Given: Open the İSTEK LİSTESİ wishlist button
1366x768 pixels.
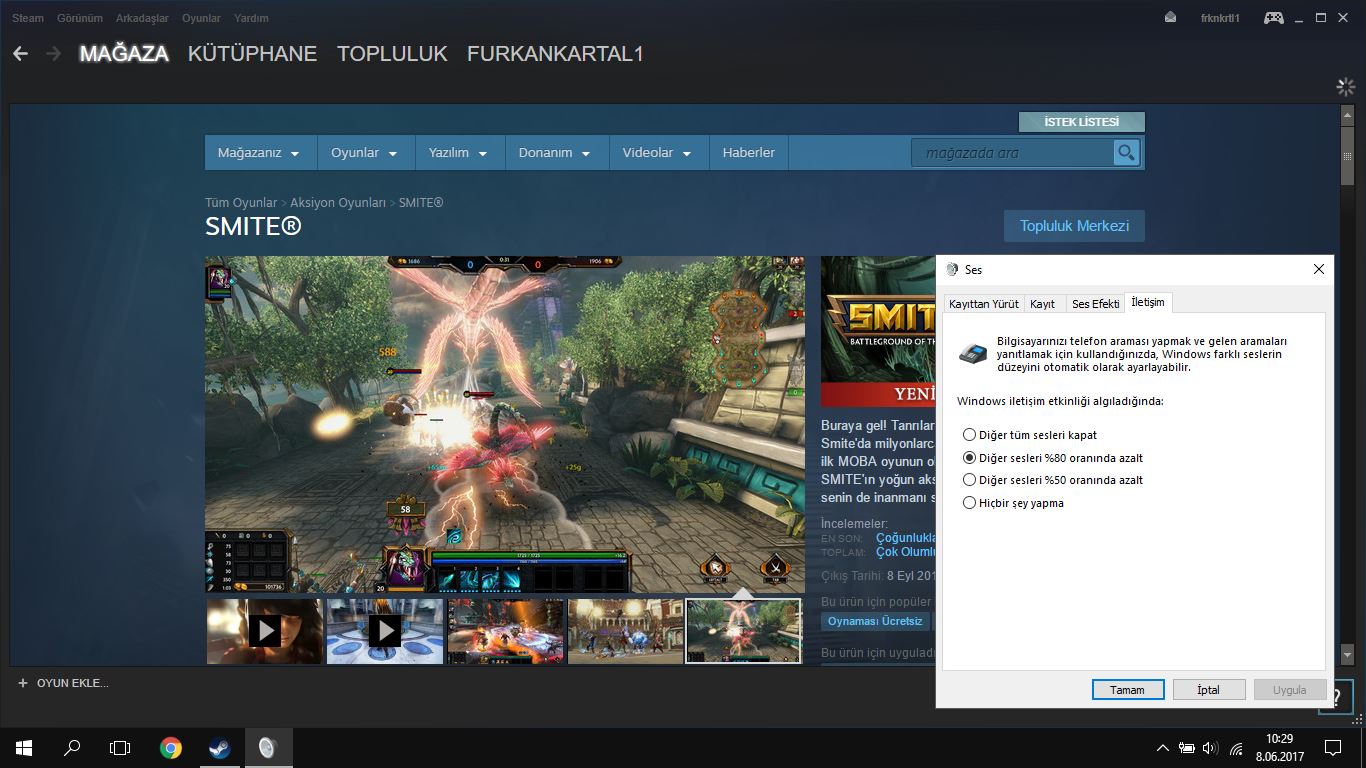Looking at the screenshot, I should 1081,122.
